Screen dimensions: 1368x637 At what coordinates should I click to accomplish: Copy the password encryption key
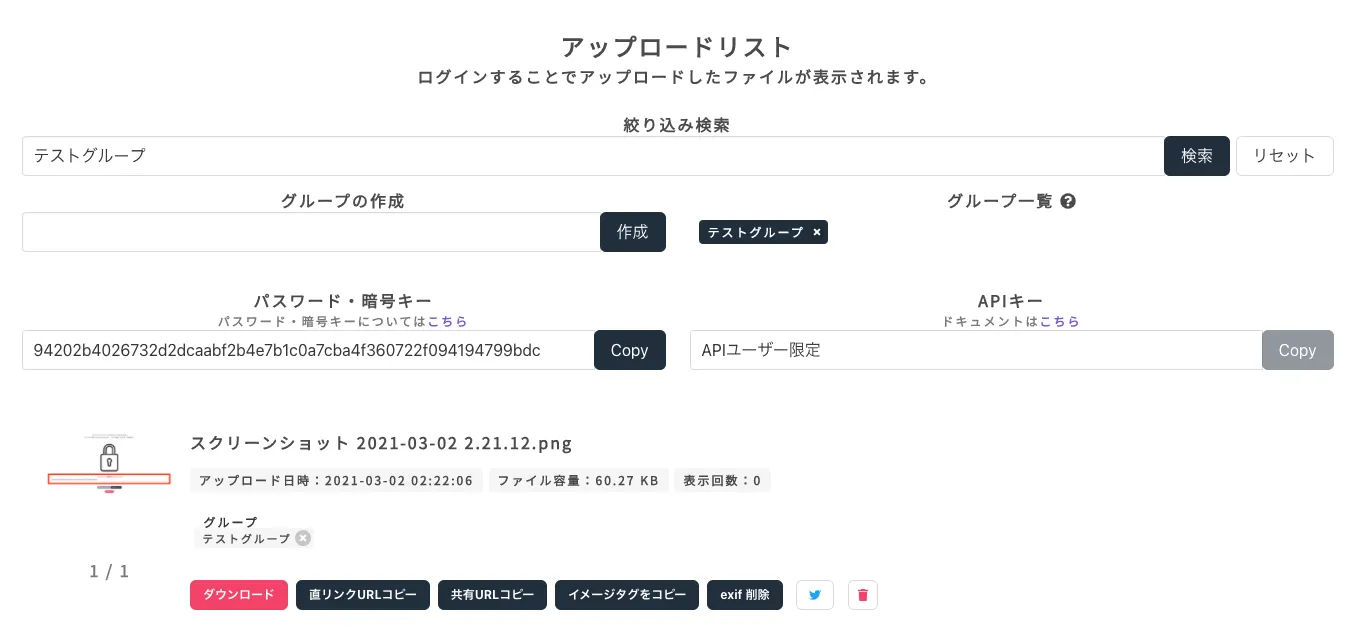(x=629, y=350)
